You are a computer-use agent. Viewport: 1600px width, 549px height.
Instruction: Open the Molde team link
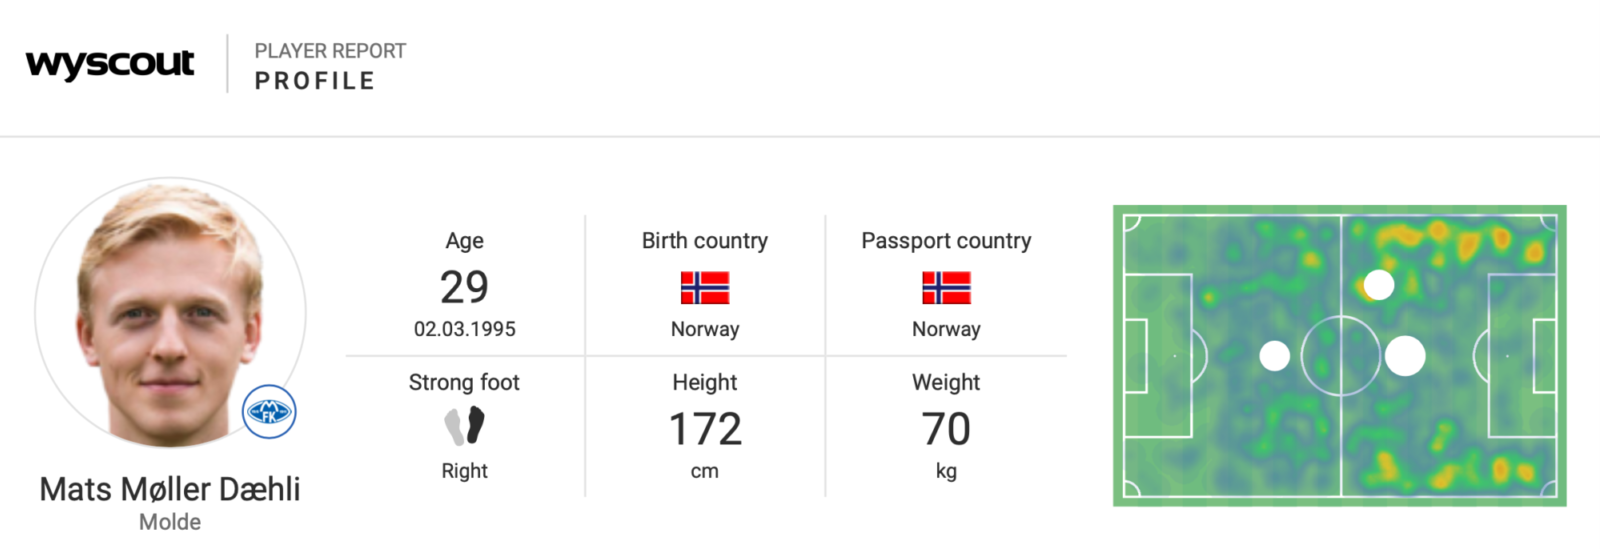point(170,522)
